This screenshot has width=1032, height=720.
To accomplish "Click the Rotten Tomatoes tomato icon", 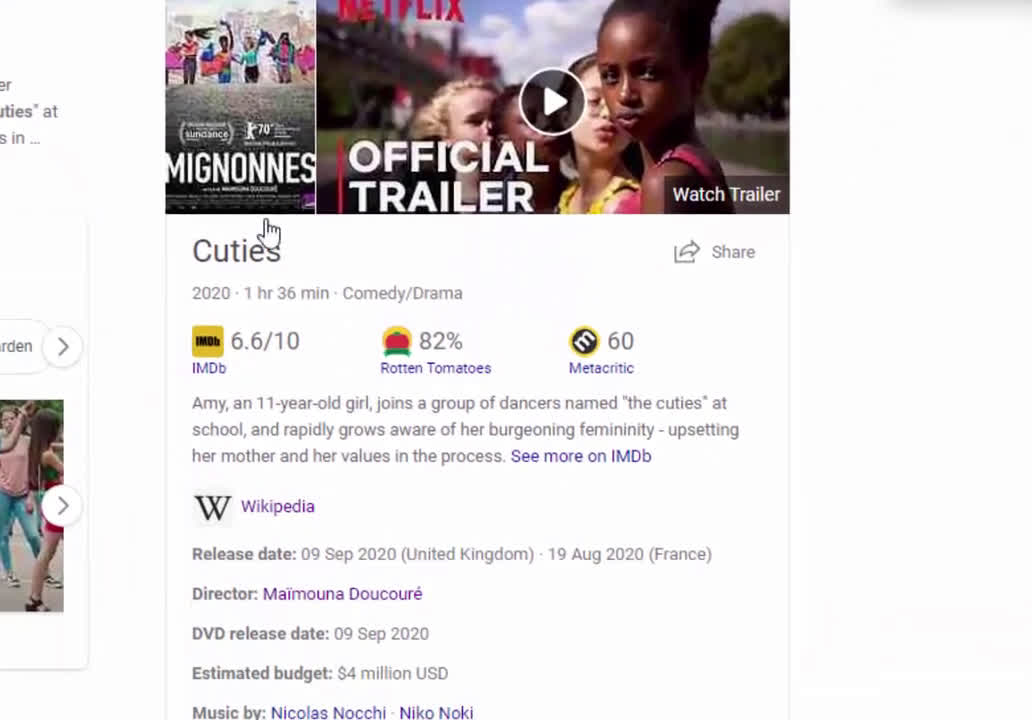I will click(397, 341).
